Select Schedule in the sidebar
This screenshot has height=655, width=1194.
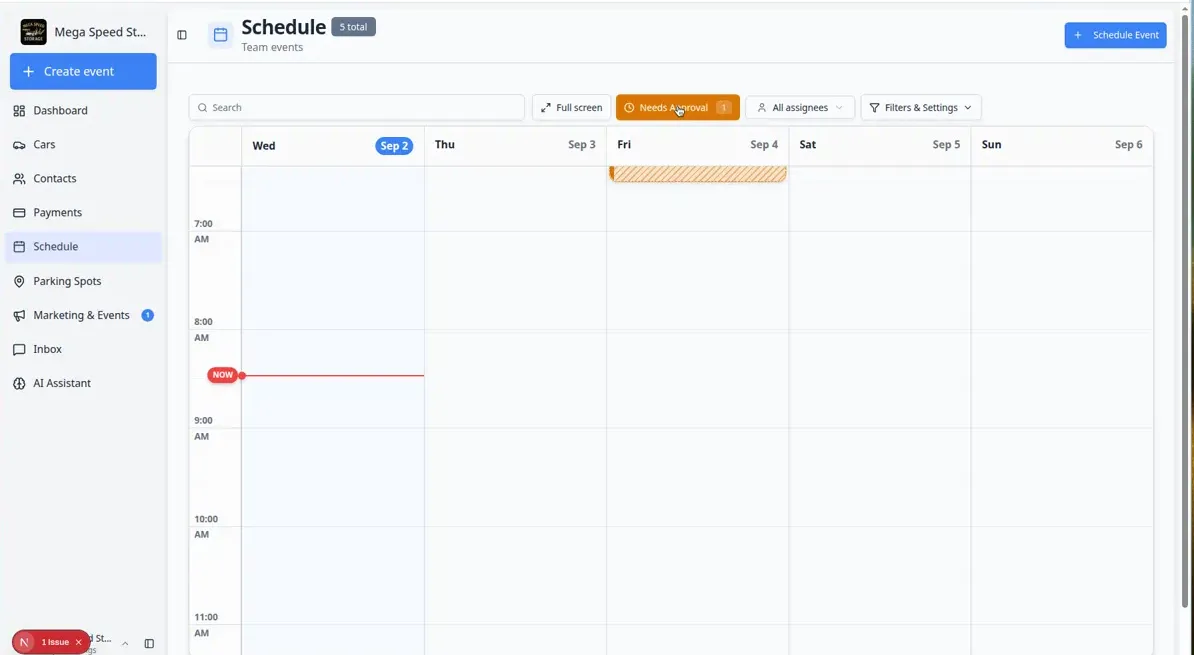(x=83, y=247)
